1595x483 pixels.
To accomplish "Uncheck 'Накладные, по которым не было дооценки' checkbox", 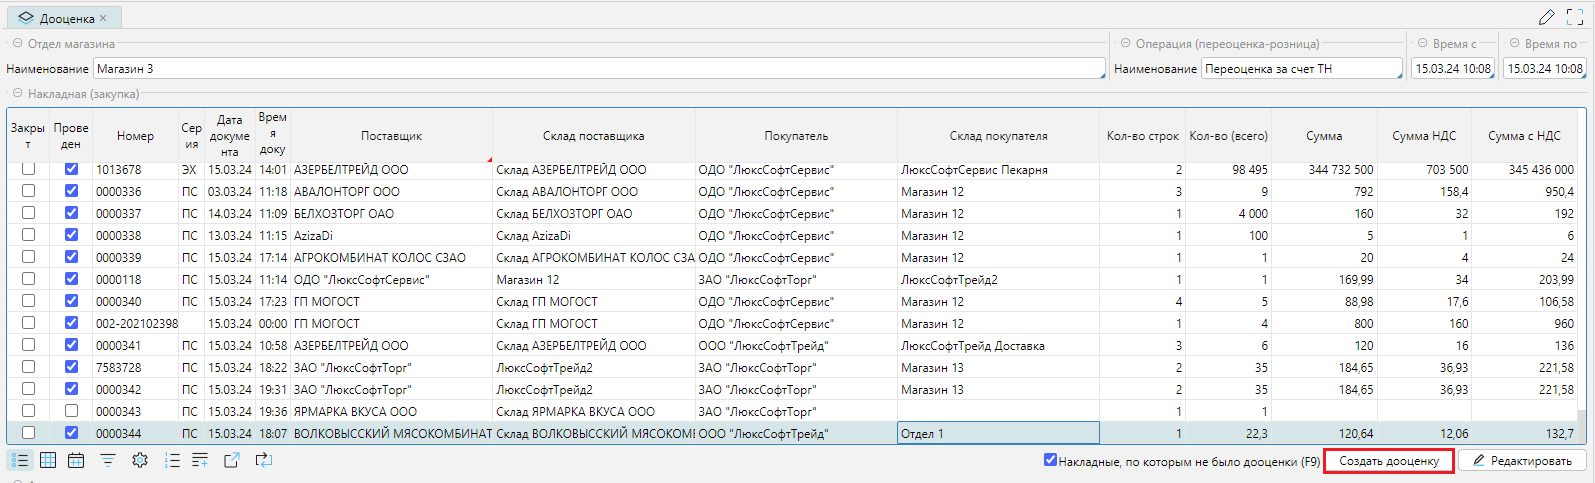I will 1050,460.
